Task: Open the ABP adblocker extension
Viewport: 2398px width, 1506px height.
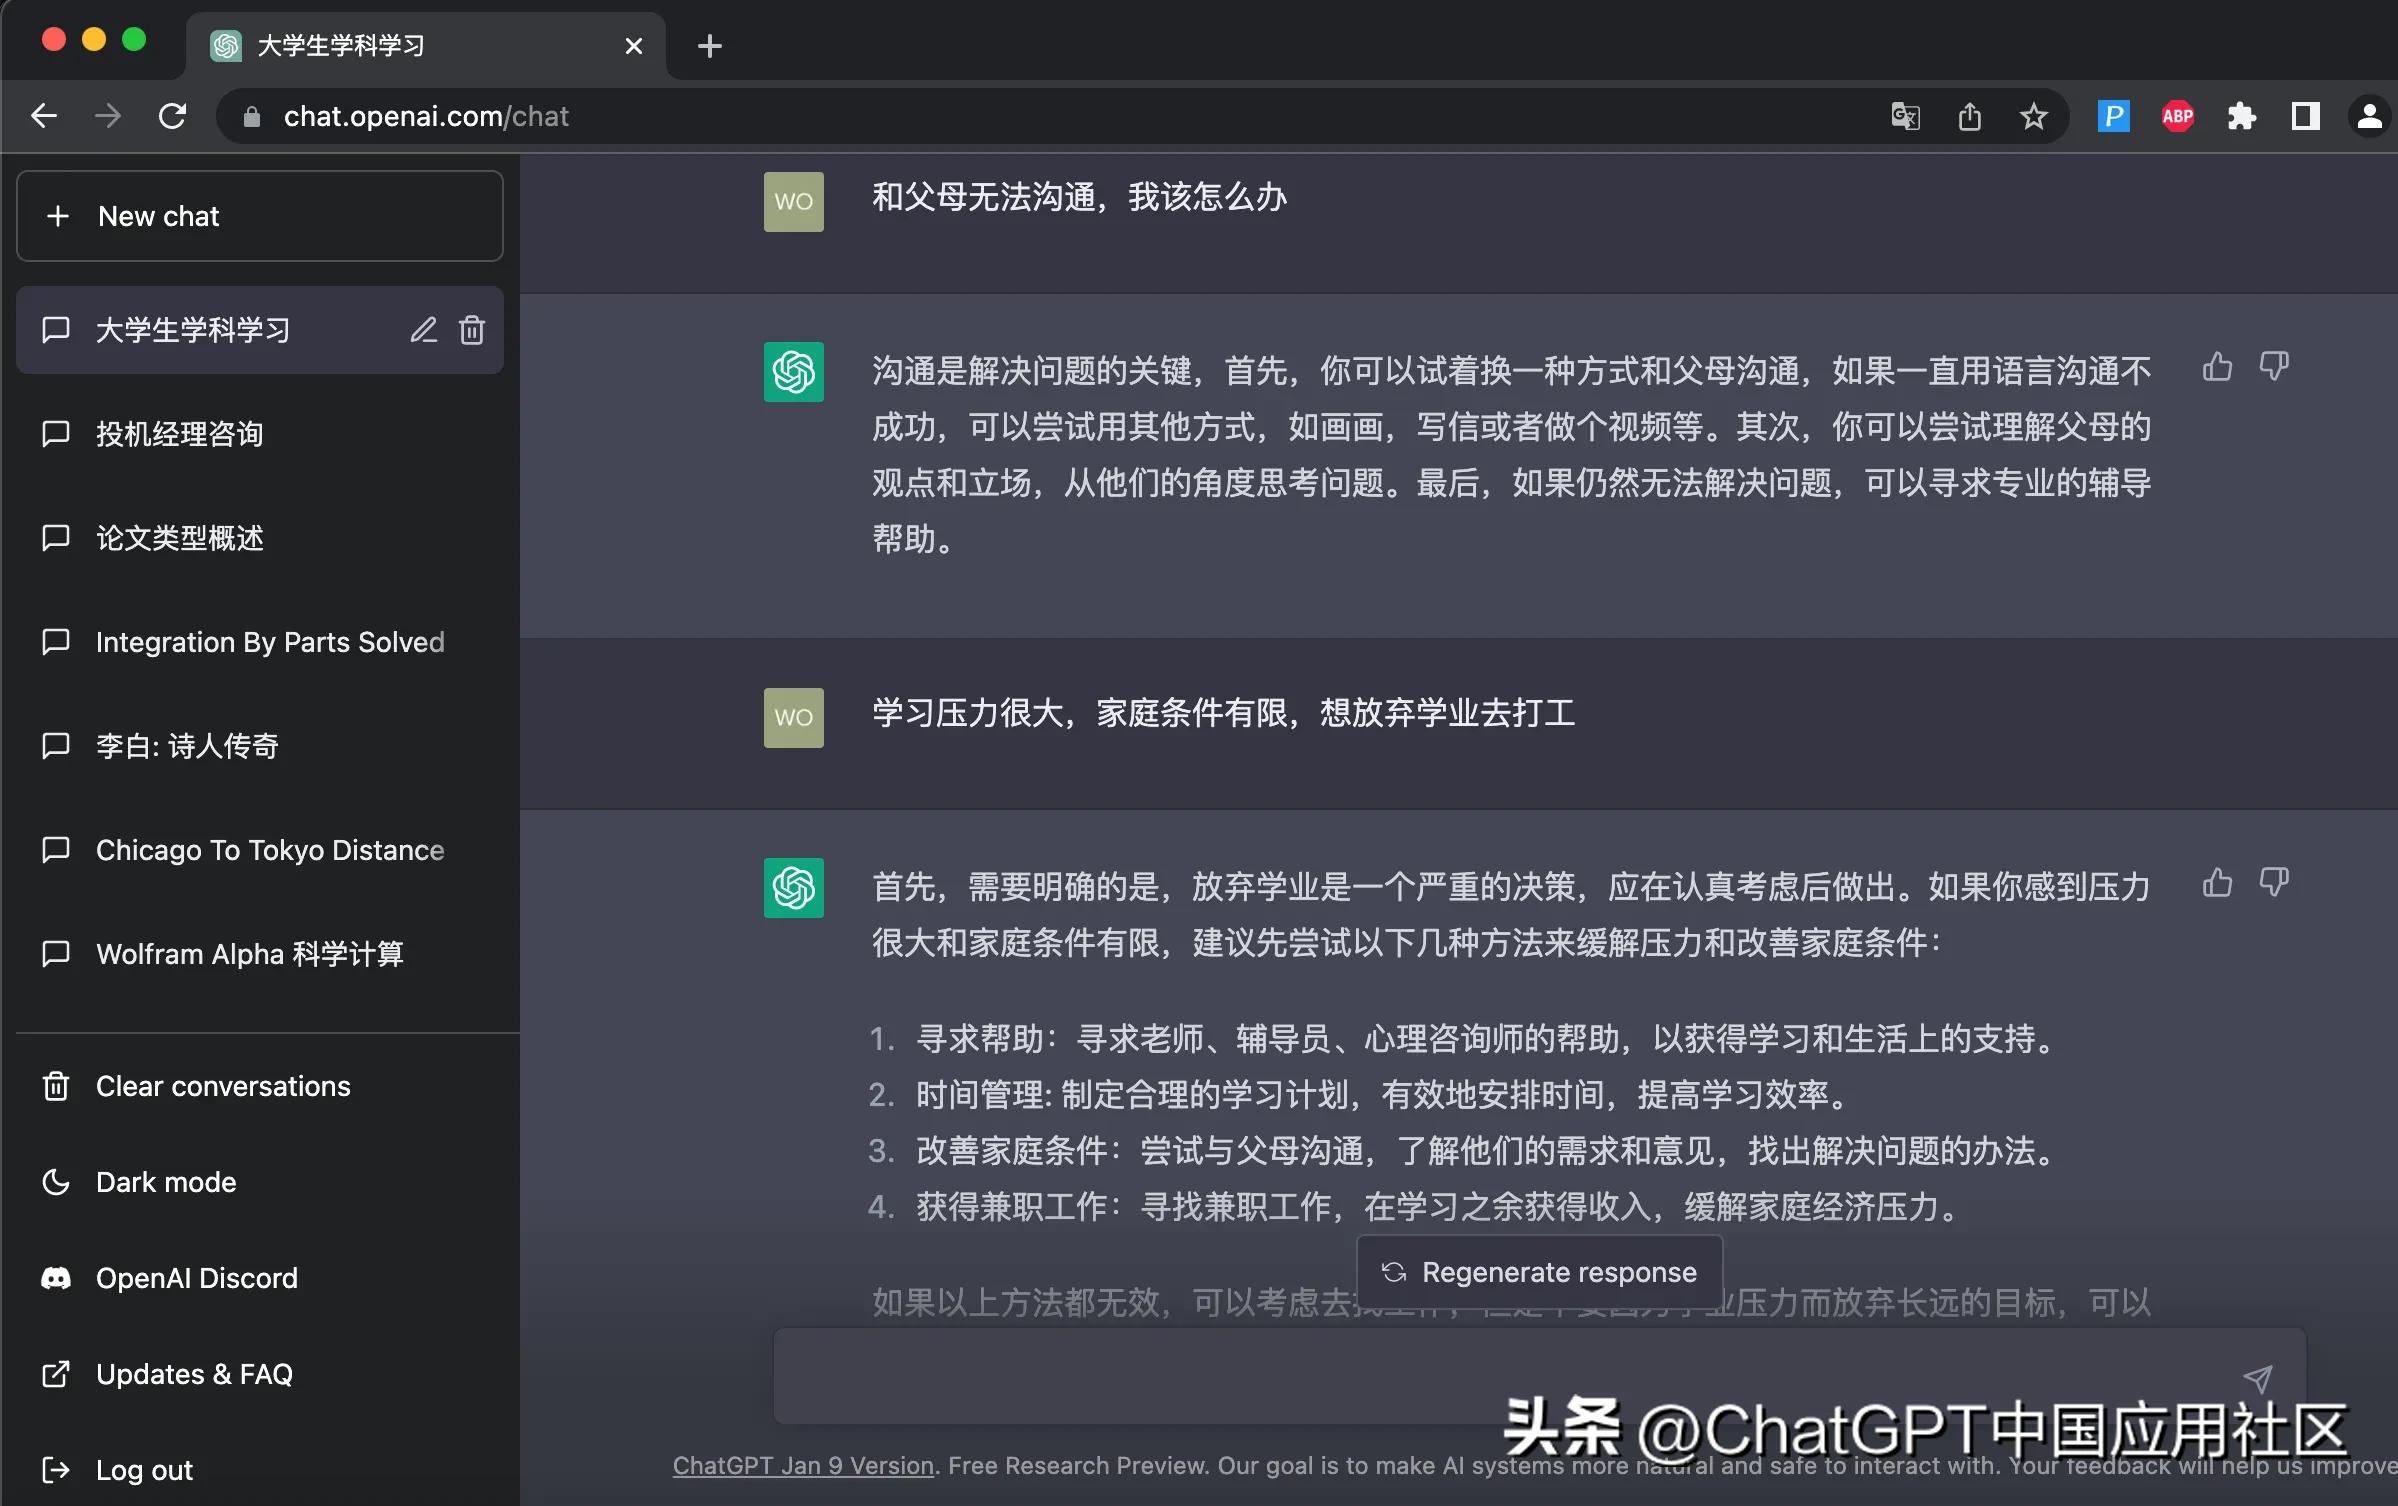Action: (2177, 116)
